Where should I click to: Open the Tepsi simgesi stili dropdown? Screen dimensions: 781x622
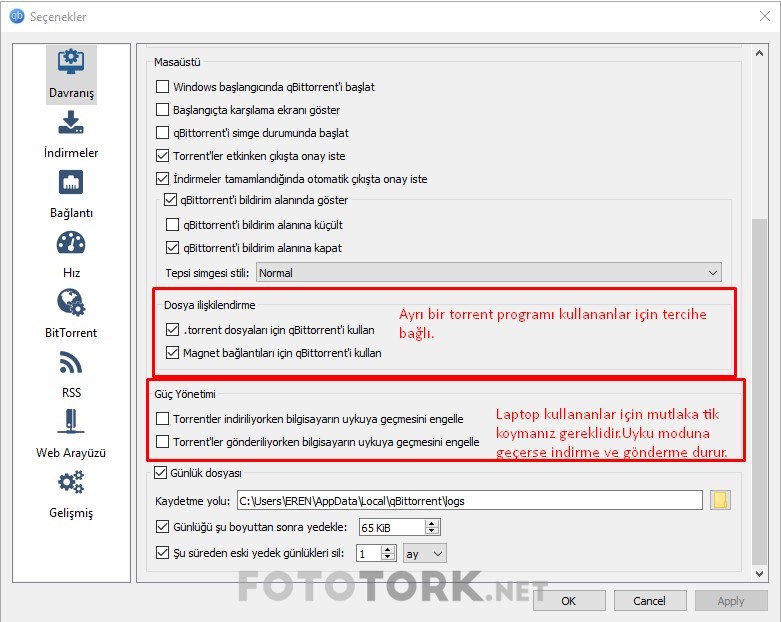click(489, 272)
